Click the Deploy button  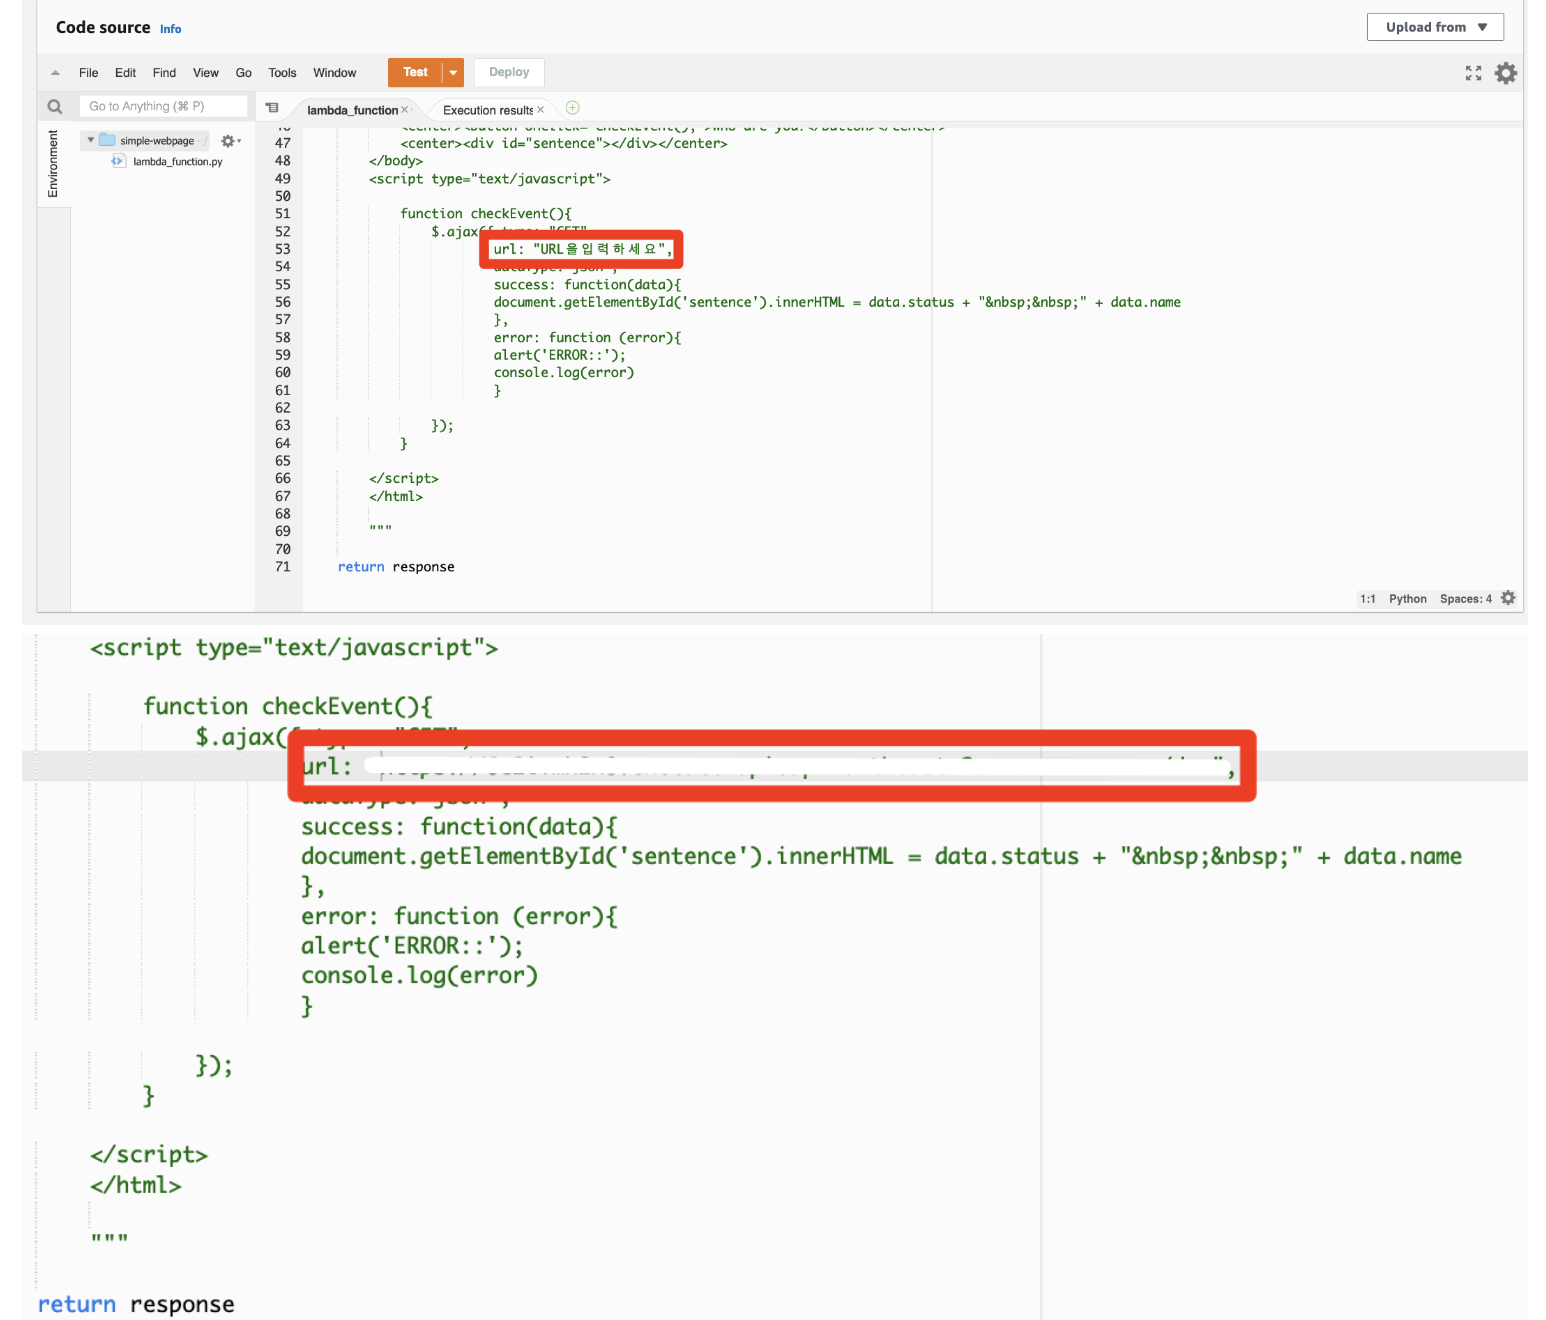pos(509,72)
